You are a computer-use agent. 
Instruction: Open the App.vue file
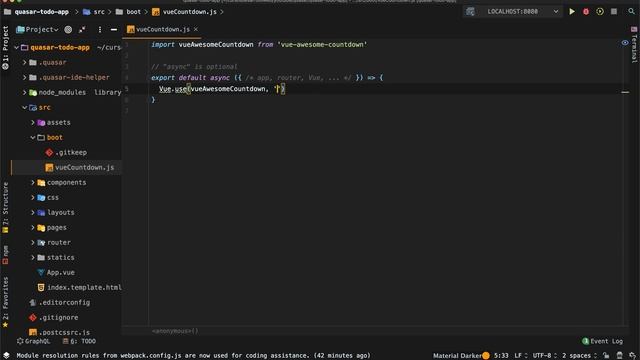(x=56, y=272)
